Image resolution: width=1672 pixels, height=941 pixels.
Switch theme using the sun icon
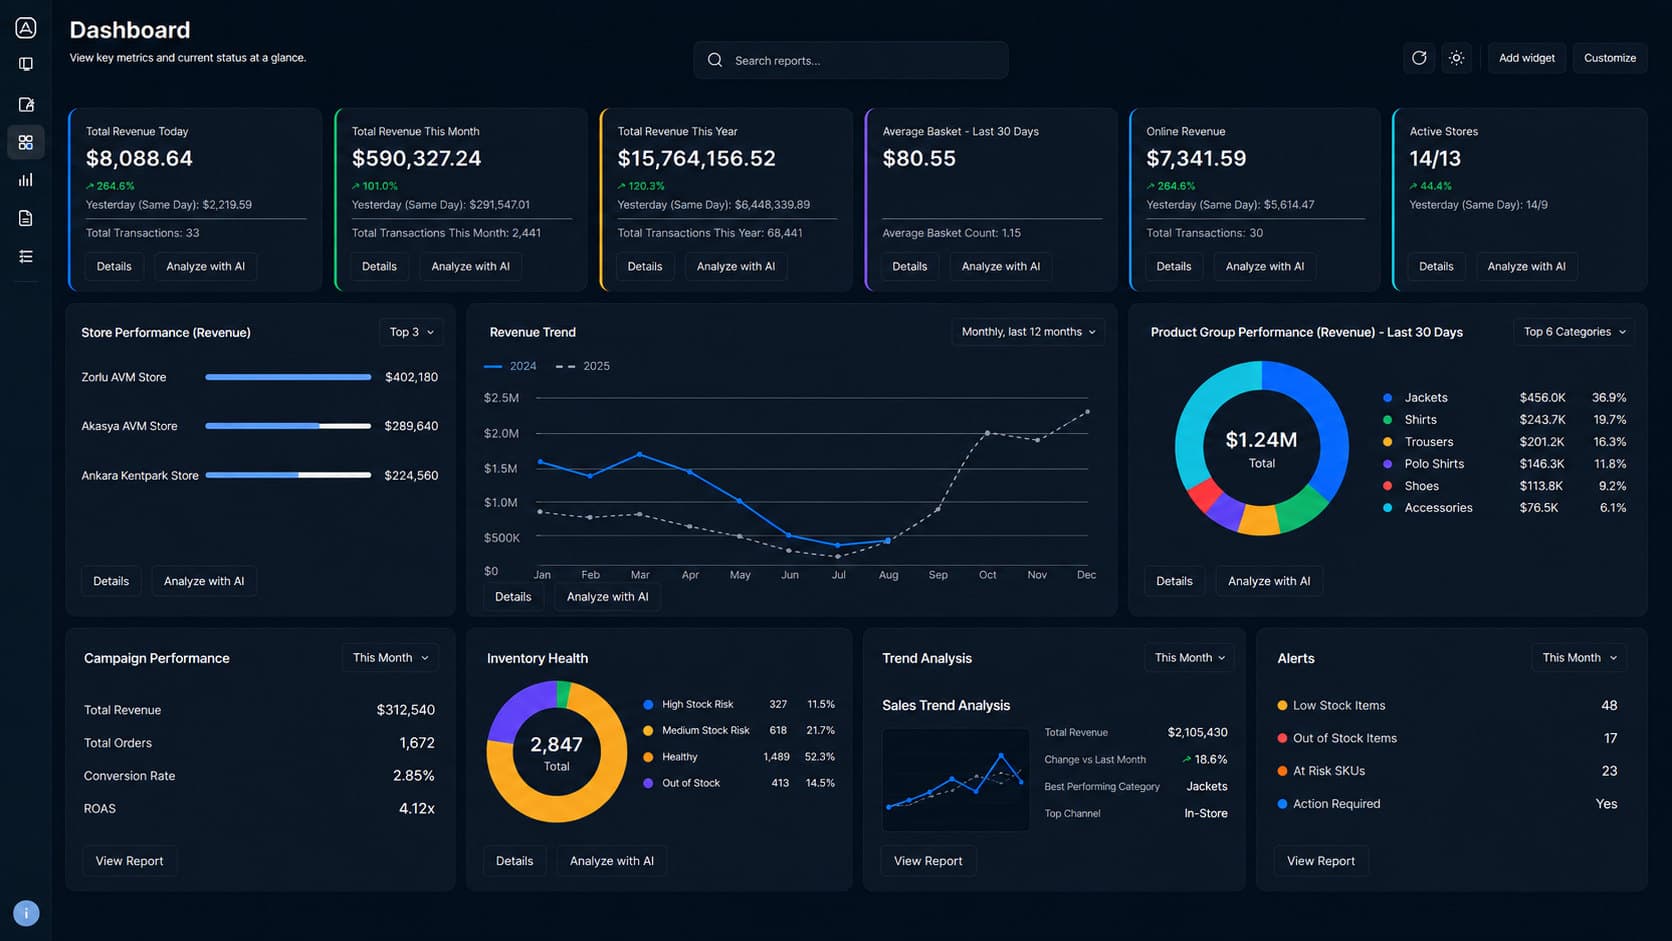pos(1457,58)
